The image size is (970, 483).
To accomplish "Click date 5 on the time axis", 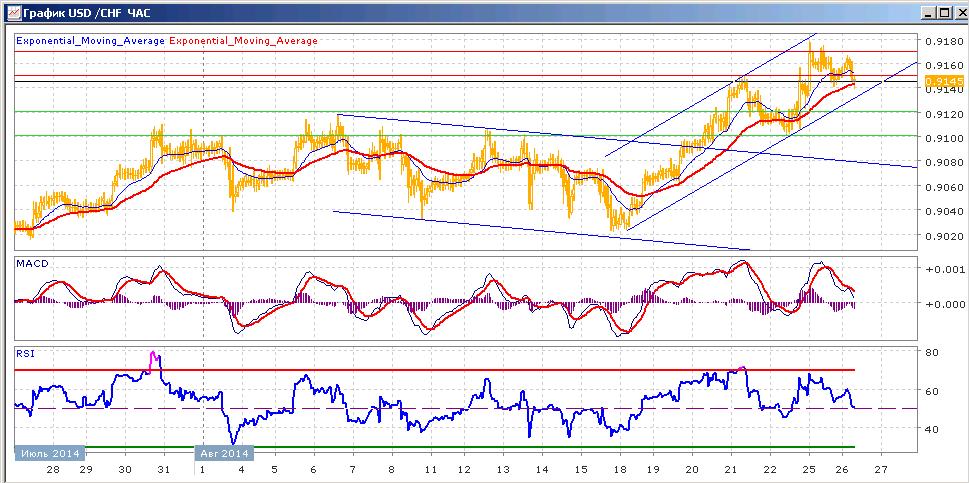I will [274, 470].
